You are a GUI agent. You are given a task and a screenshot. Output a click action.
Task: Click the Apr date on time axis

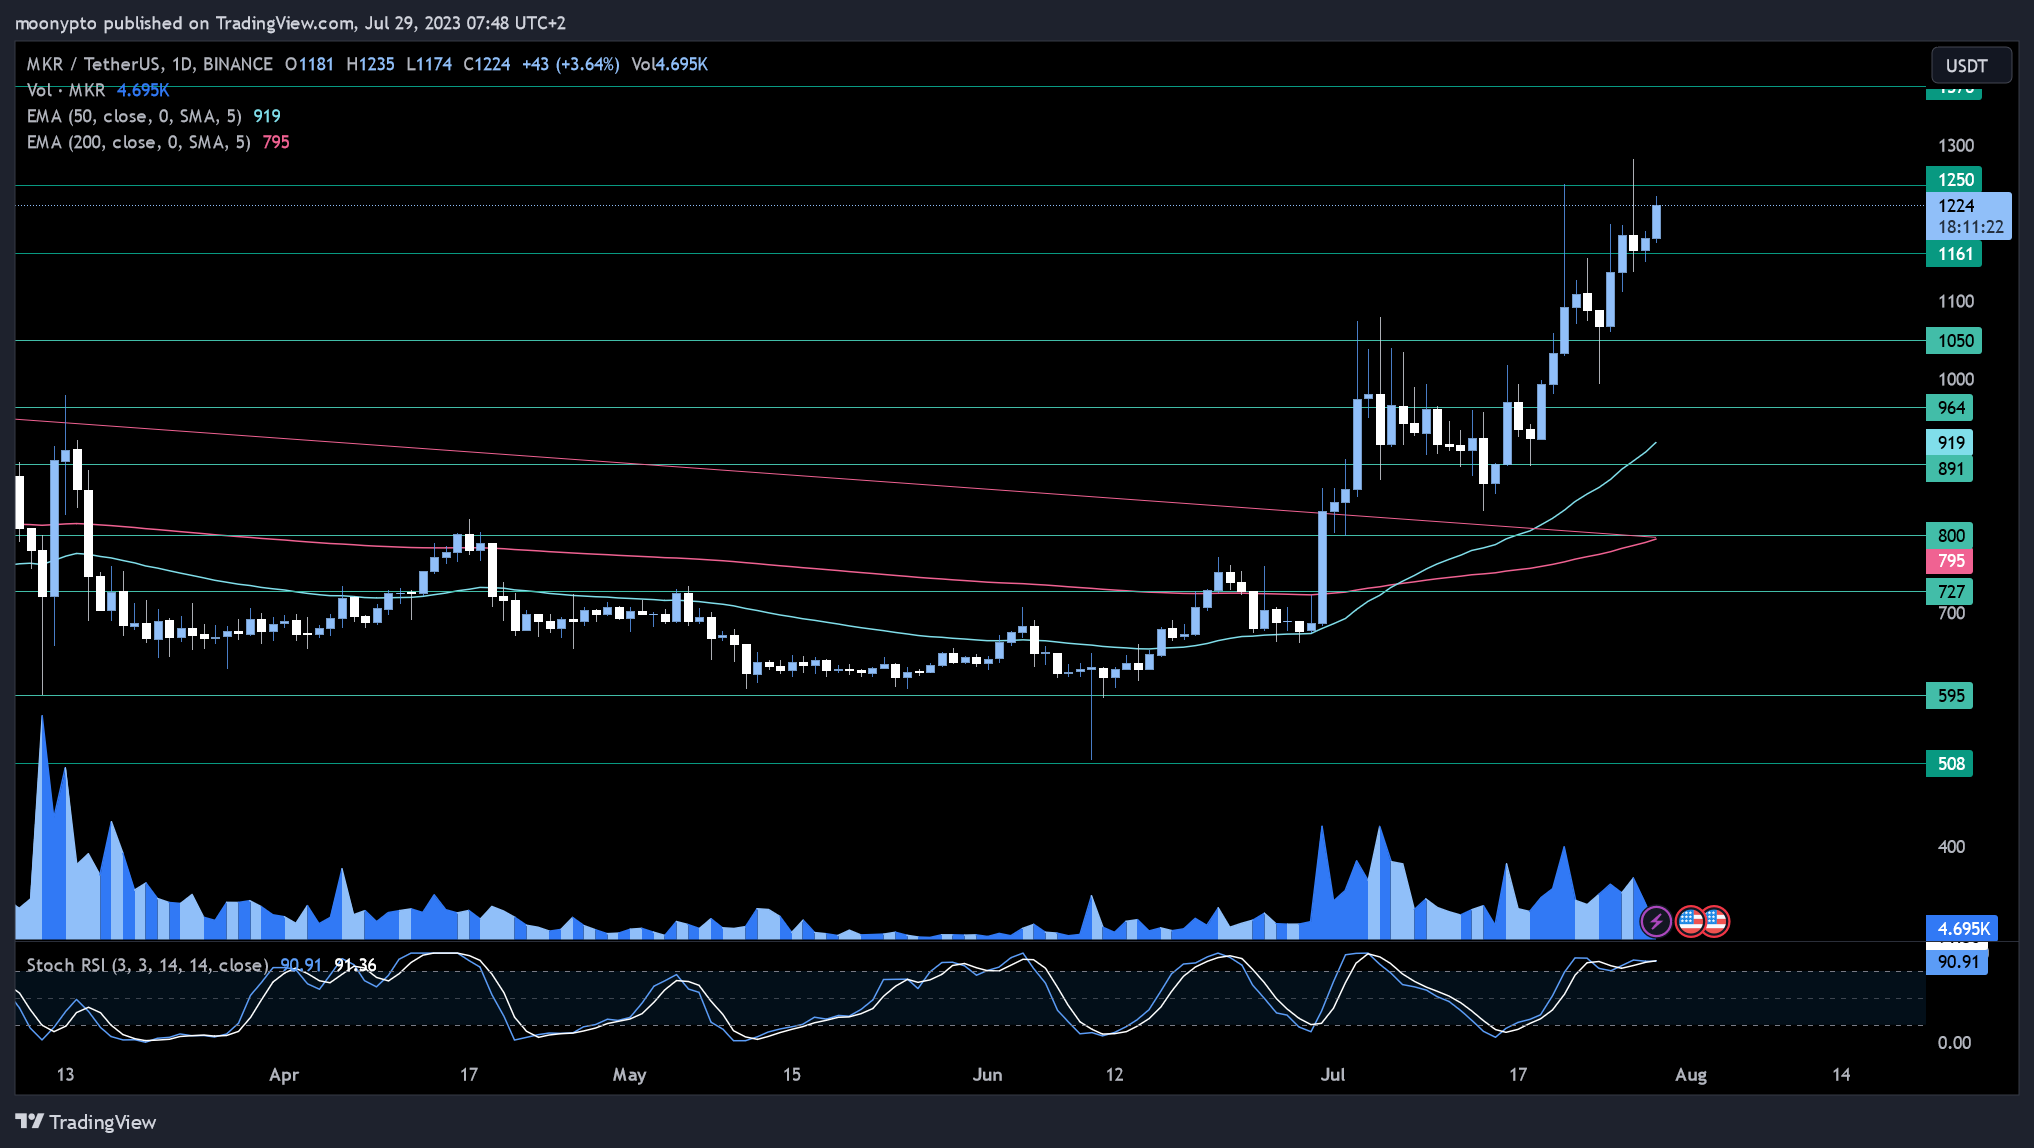(284, 1075)
